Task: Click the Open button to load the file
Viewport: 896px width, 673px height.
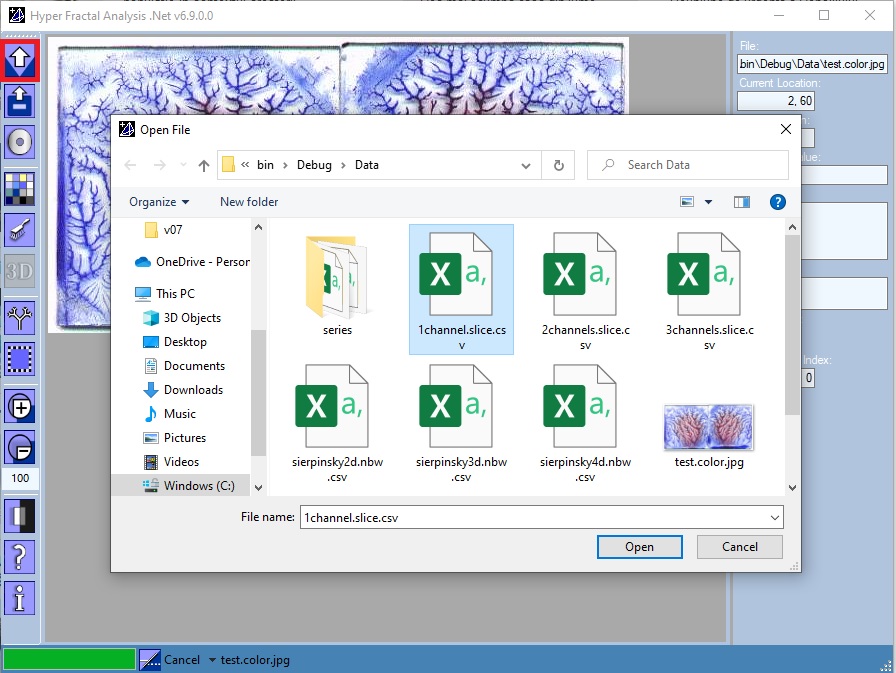Action: (639, 547)
